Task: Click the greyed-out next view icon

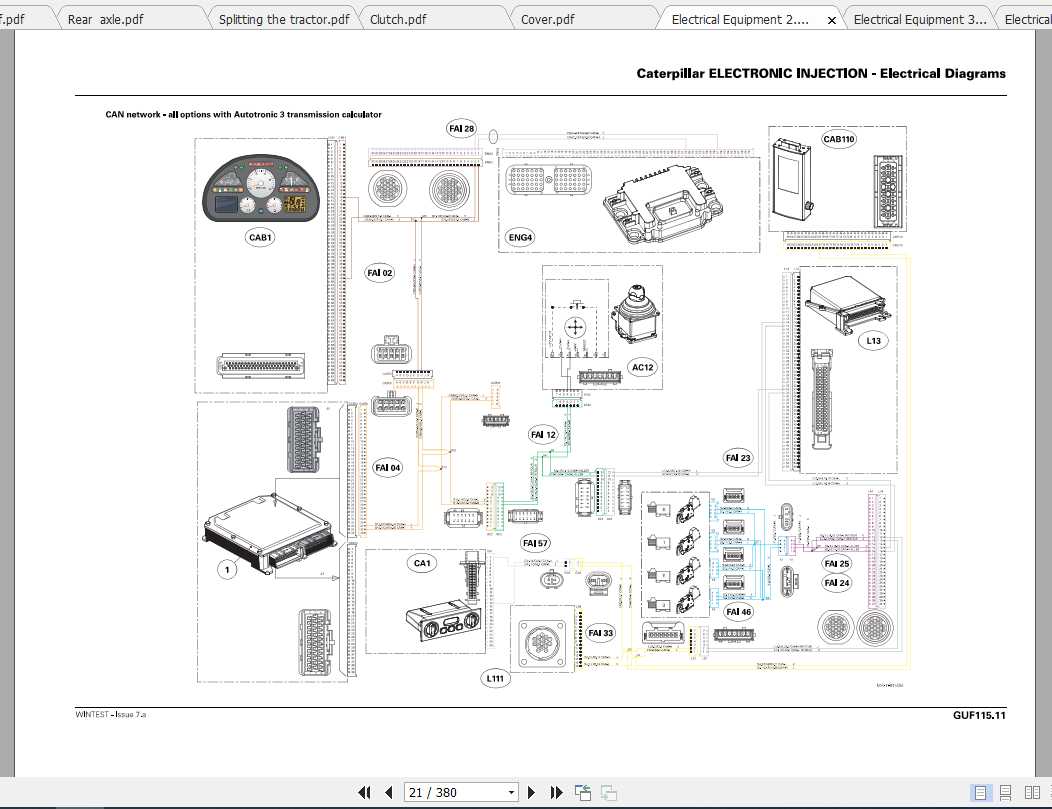Action: tap(609, 792)
